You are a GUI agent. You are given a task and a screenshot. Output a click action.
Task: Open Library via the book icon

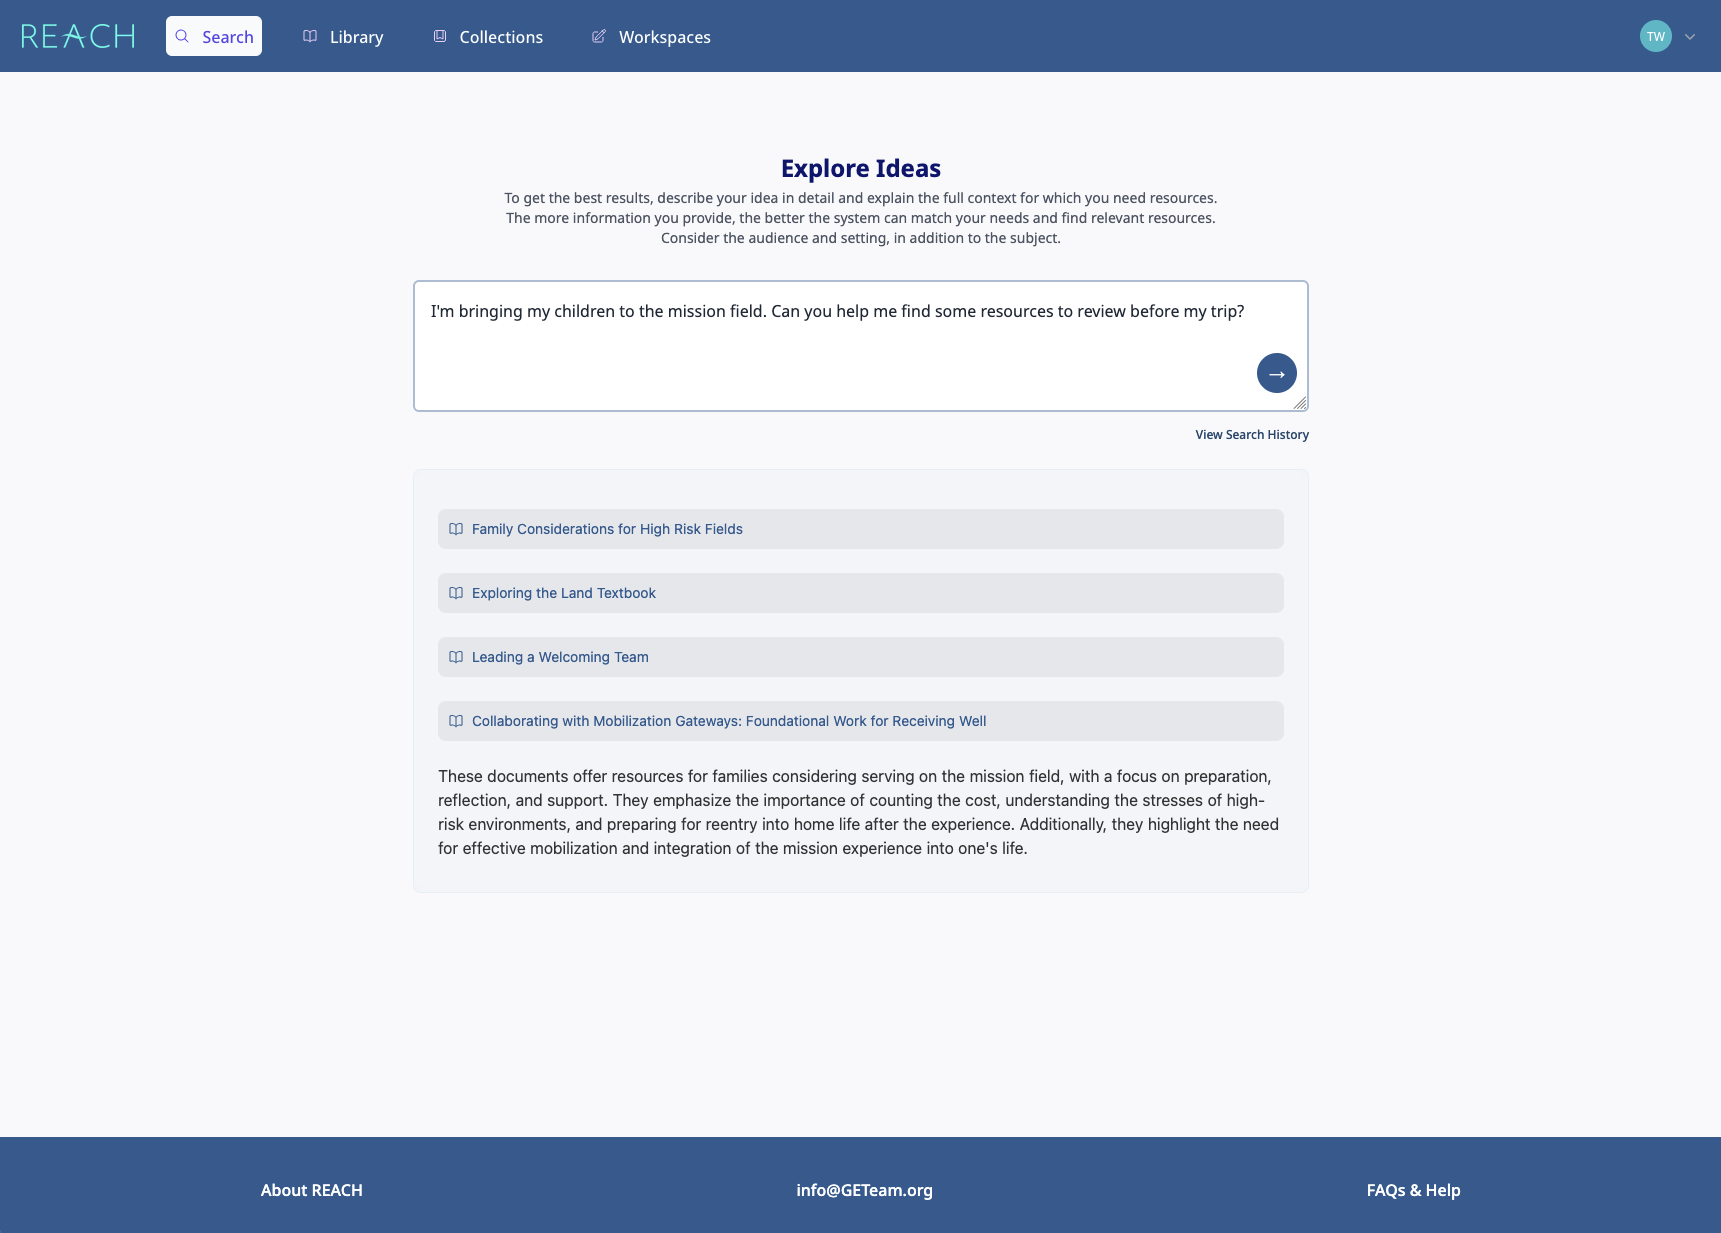pos(310,36)
